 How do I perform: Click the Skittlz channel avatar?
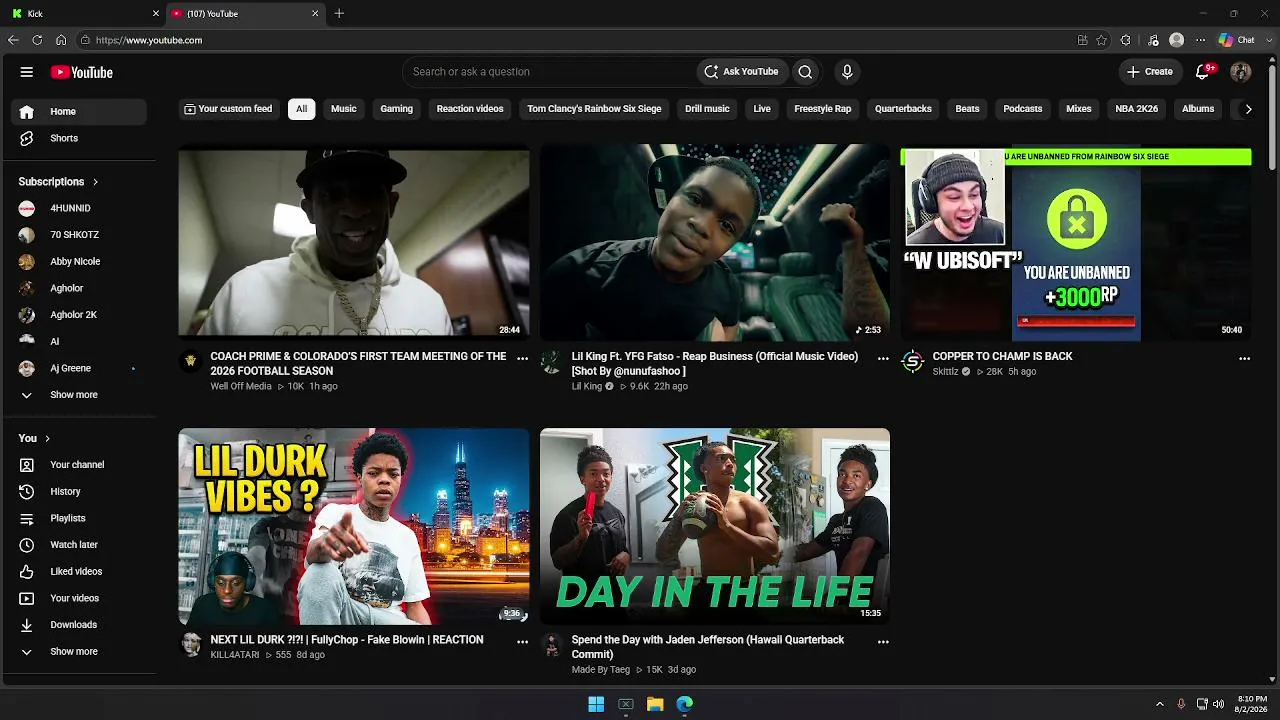[x=912, y=361]
